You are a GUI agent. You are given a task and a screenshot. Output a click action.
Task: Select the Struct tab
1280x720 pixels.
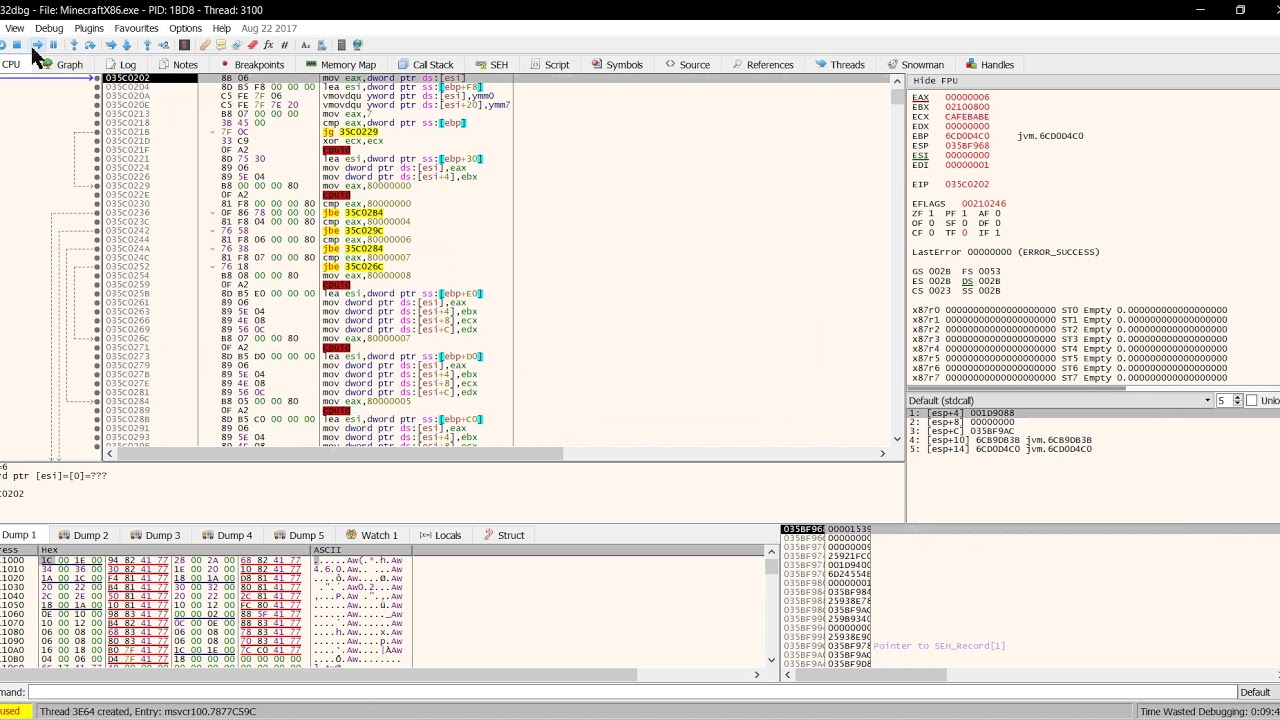click(x=504, y=535)
